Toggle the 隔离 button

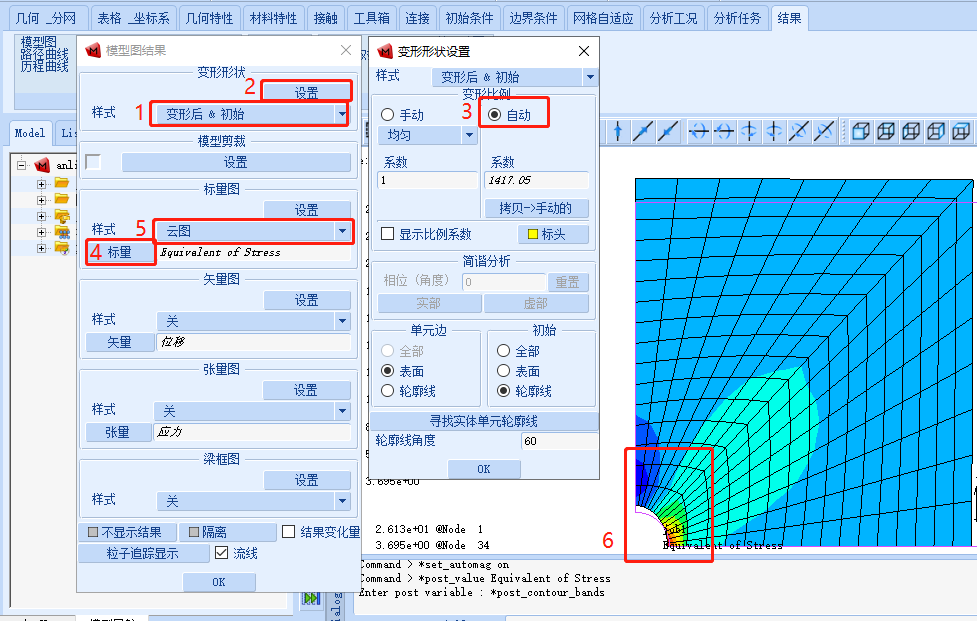pyautogui.click(x=228, y=532)
